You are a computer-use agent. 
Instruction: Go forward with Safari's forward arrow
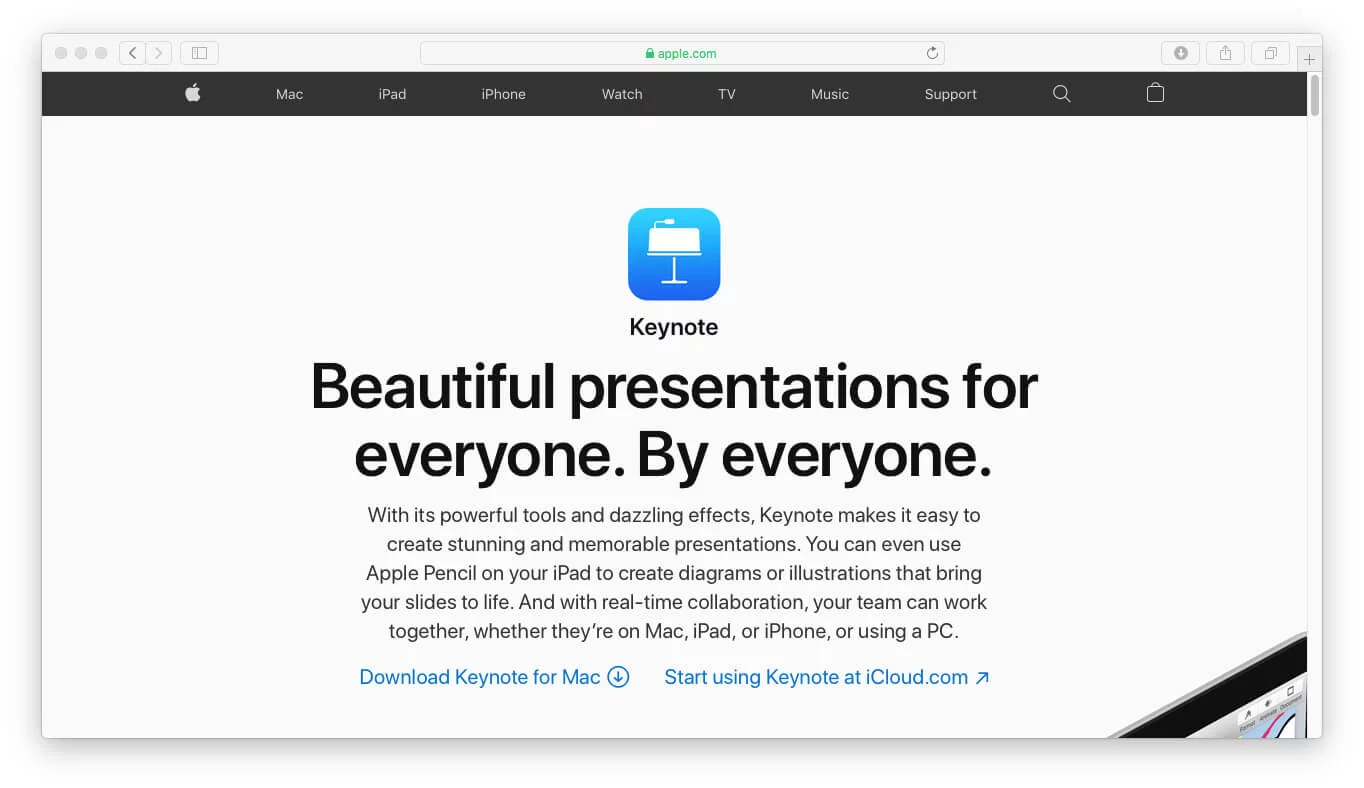tap(159, 53)
